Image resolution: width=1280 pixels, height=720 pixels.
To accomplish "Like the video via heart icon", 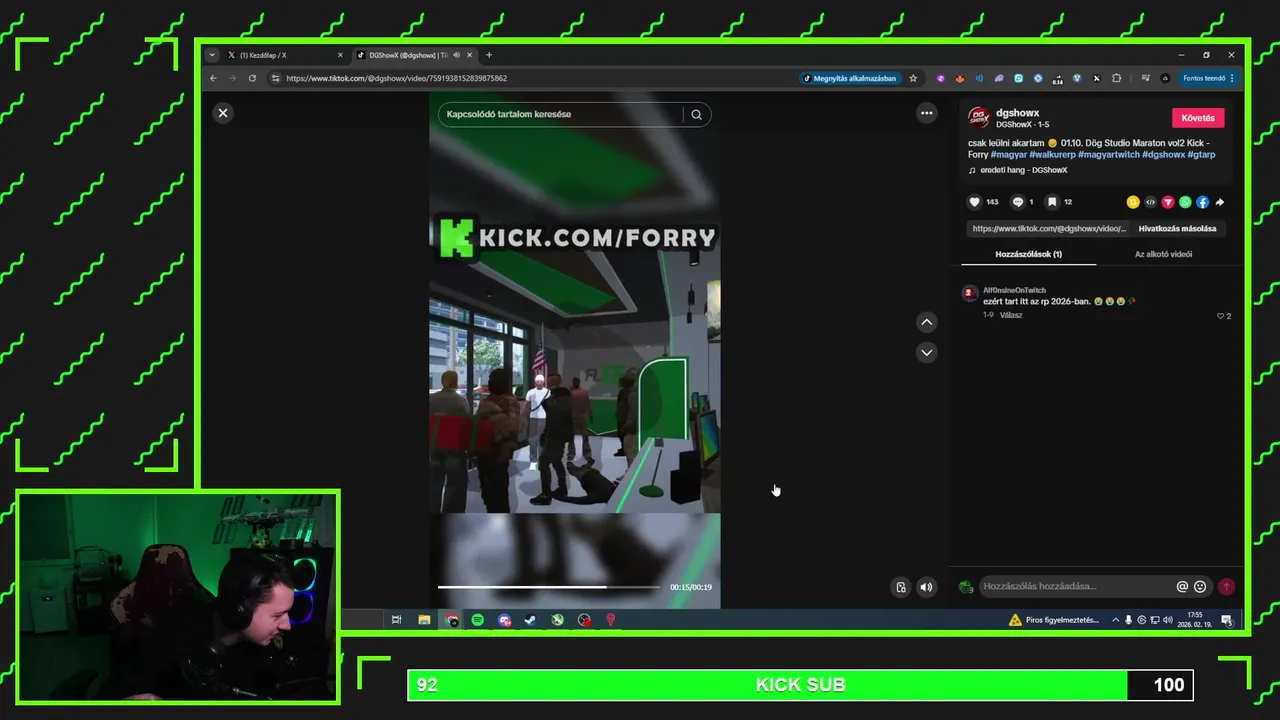I will tap(975, 202).
